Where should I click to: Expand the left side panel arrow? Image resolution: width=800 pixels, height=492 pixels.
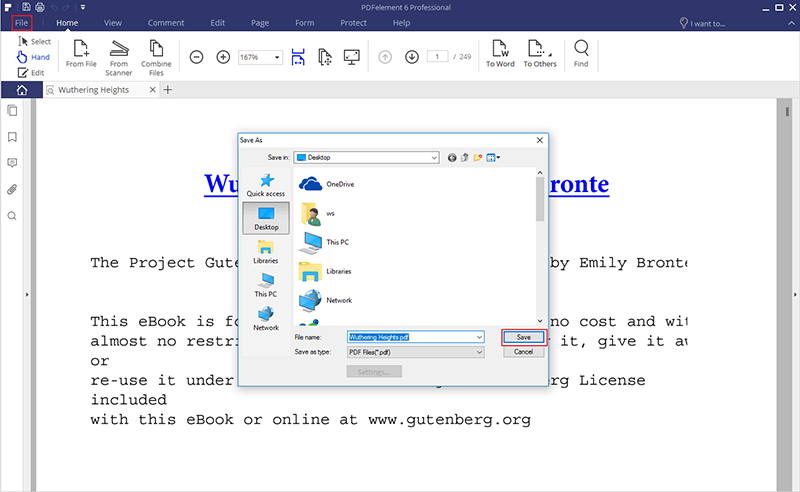click(27, 294)
